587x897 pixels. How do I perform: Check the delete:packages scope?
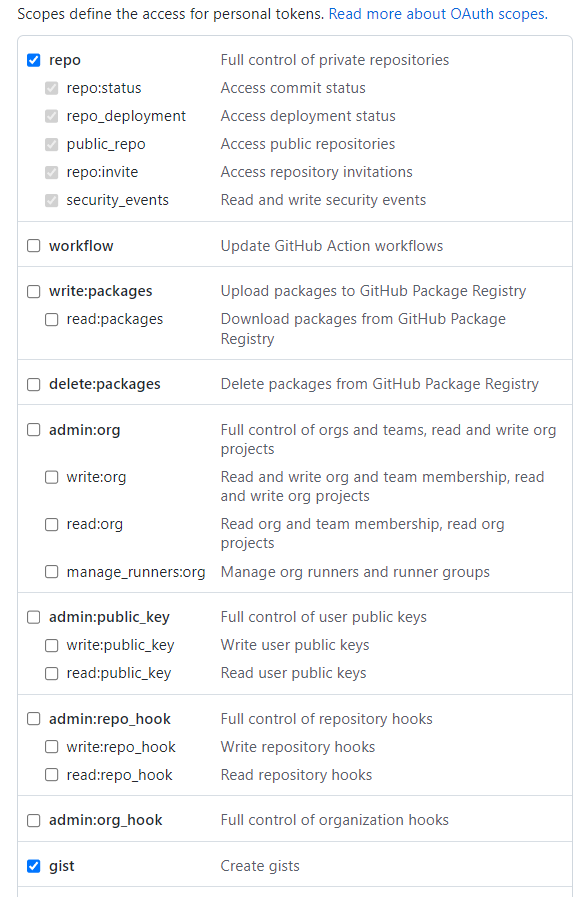[34, 384]
